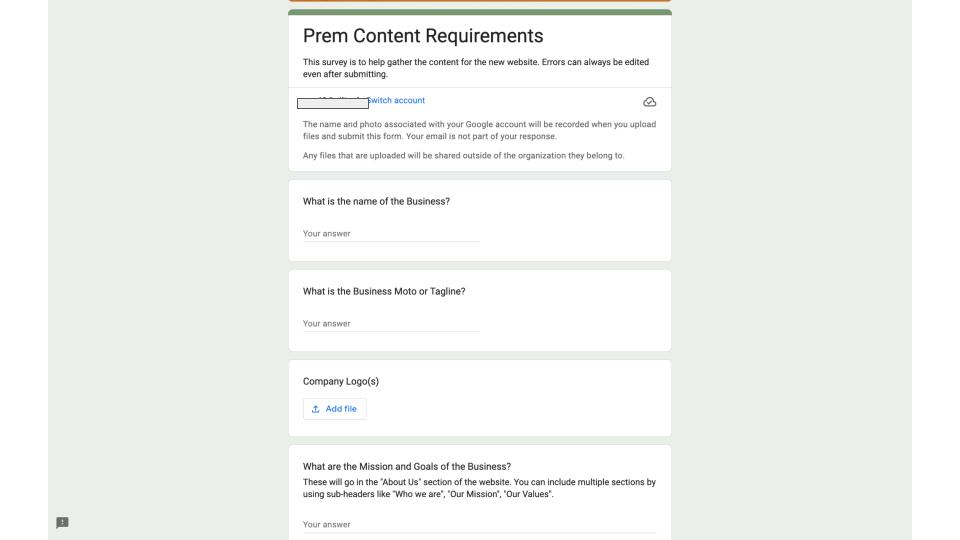The height and width of the screenshot is (540, 960).
Task: Click the Prem Content Requirements form title
Action: [423, 36]
